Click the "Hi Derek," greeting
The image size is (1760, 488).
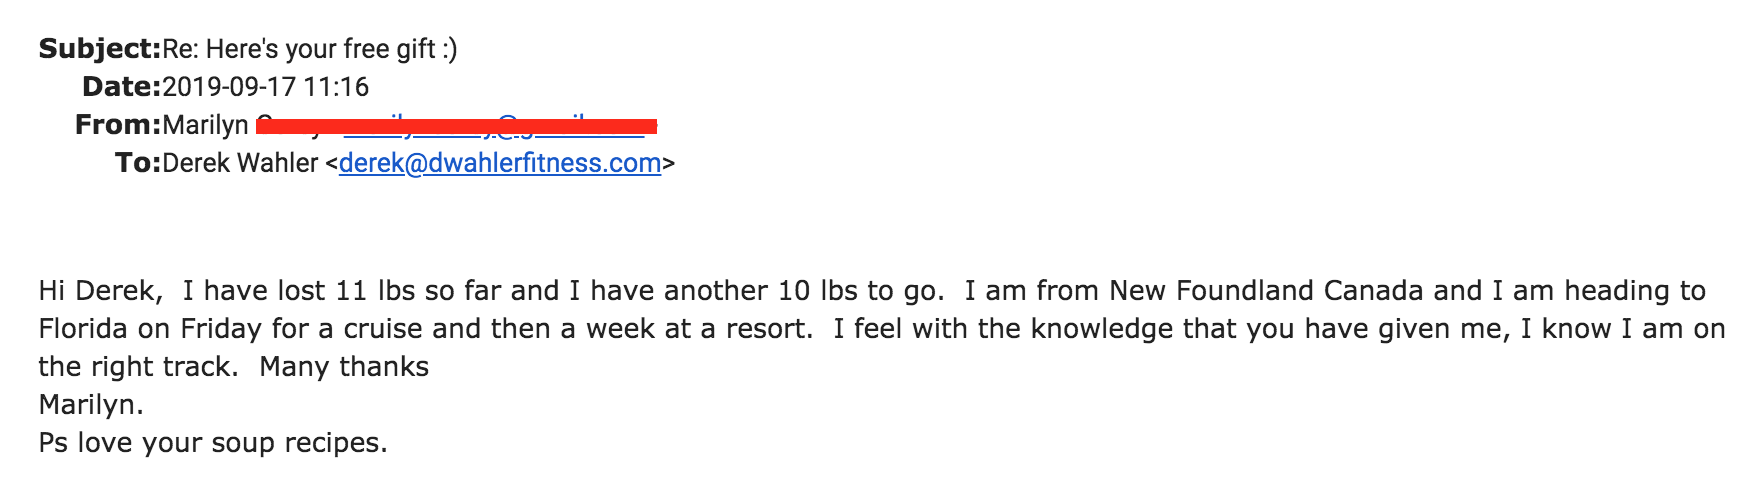tap(100, 291)
